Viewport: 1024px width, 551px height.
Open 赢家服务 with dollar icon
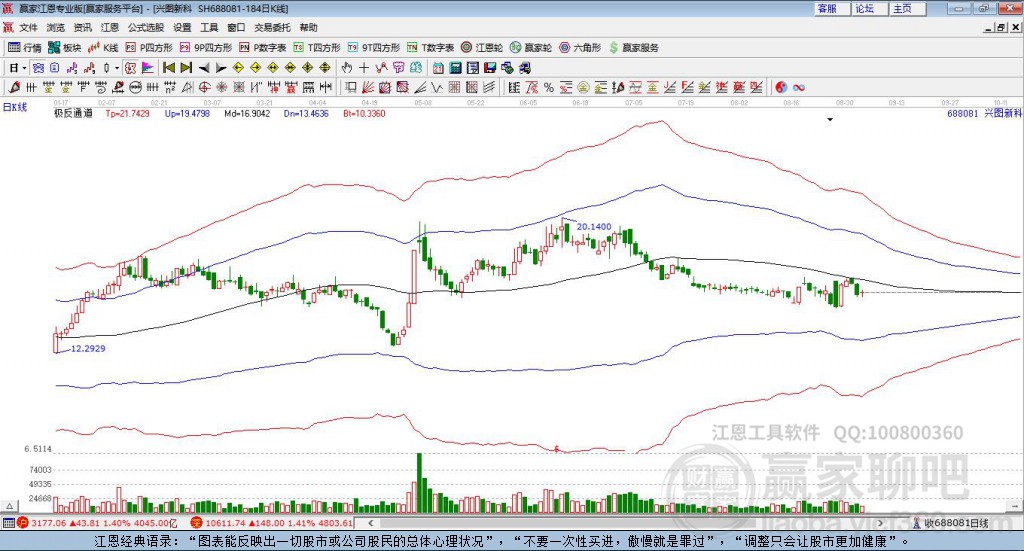634,48
